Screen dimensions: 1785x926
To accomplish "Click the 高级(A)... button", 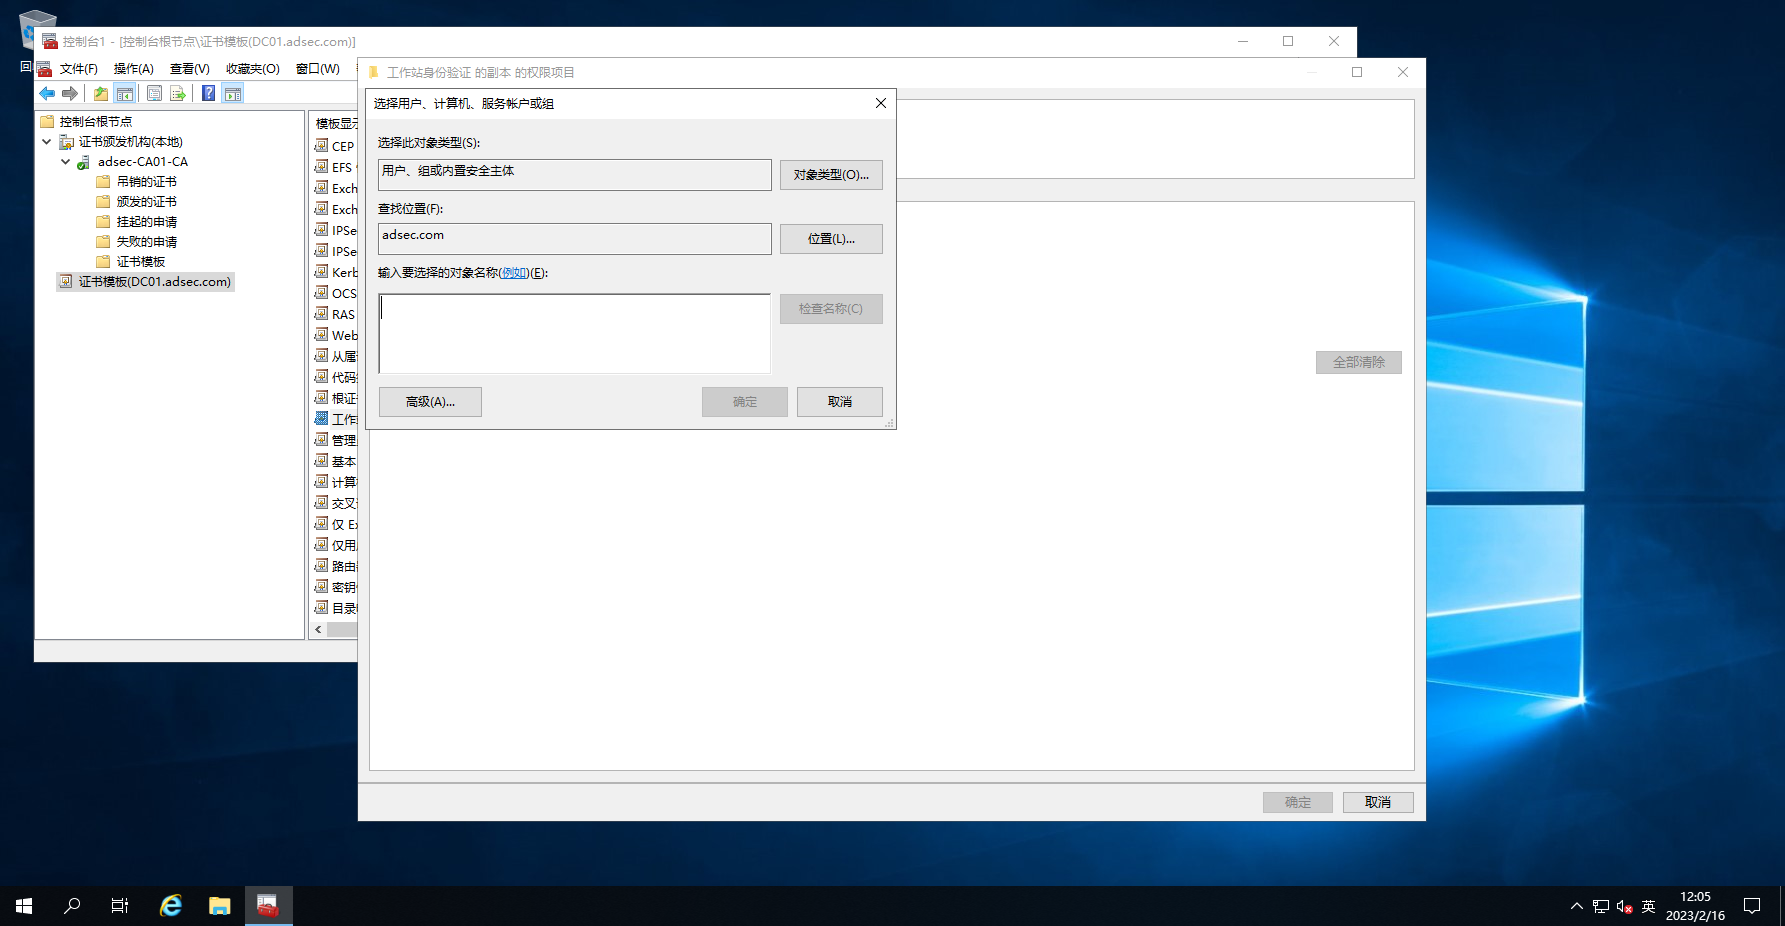I will pos(430,402).
